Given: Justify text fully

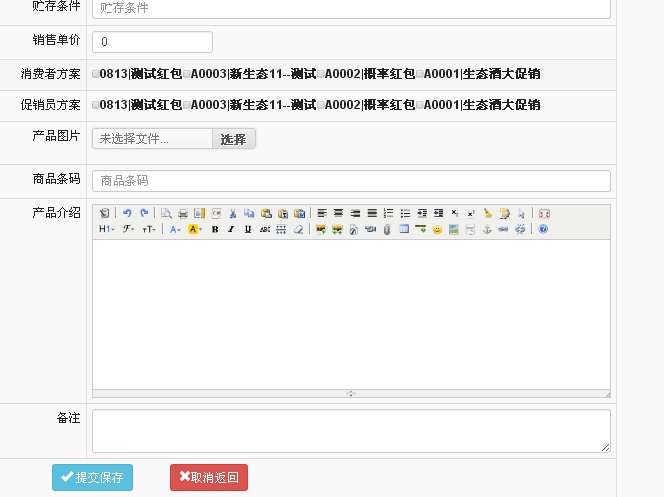Looking at the screenshot, I should coord(372,213).
